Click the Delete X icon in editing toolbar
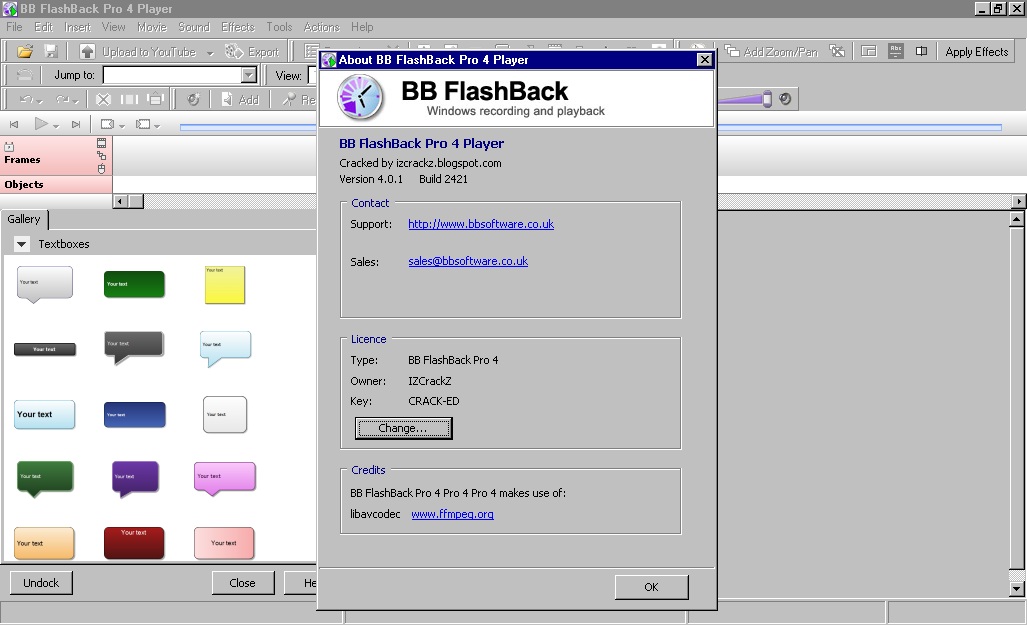This screenshot has height=626, width=1027. tap(103, 100)
